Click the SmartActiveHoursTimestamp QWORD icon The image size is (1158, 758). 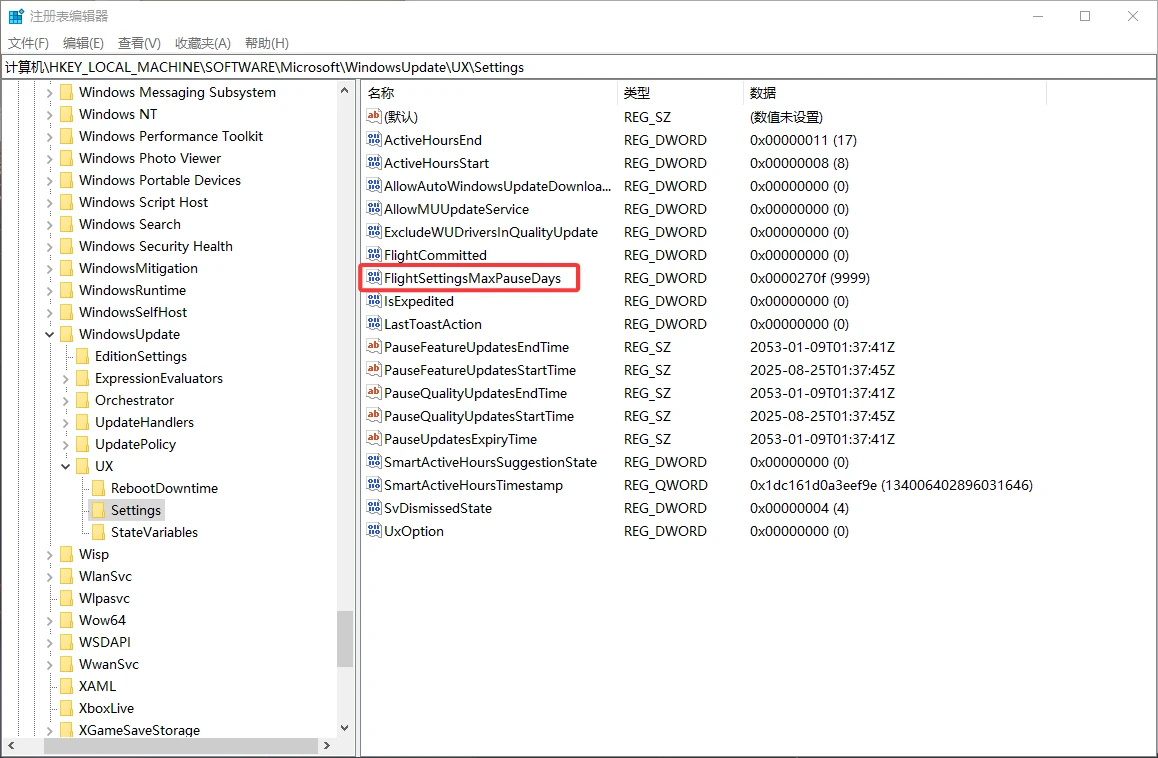[x=374, y=484]
